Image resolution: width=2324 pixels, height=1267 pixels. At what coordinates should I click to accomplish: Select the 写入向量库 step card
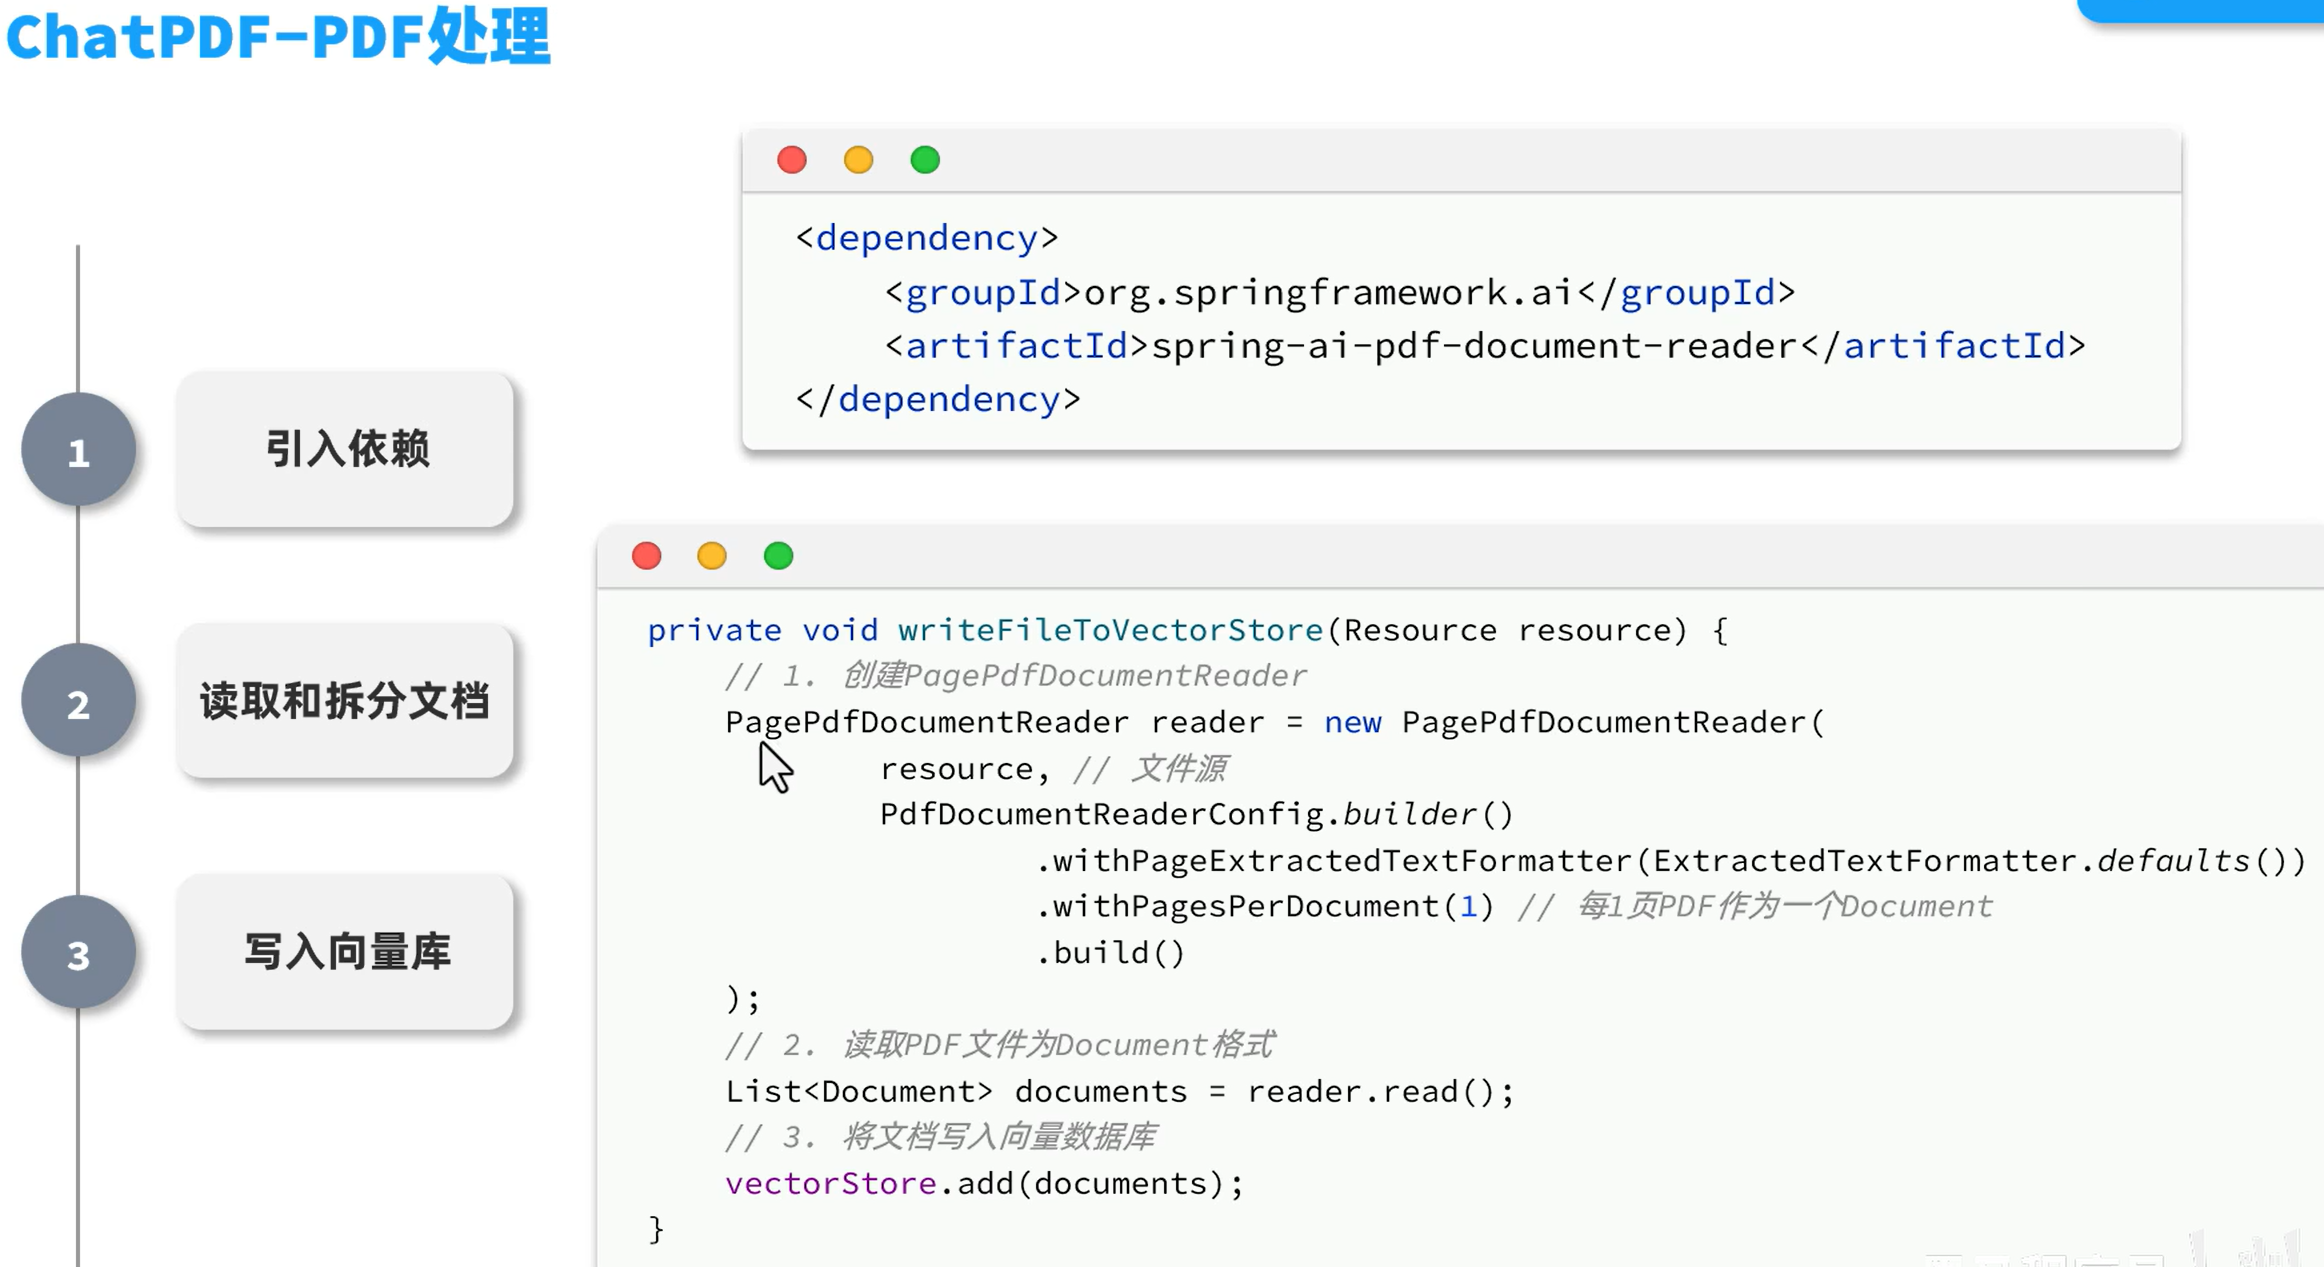[346, 952]
